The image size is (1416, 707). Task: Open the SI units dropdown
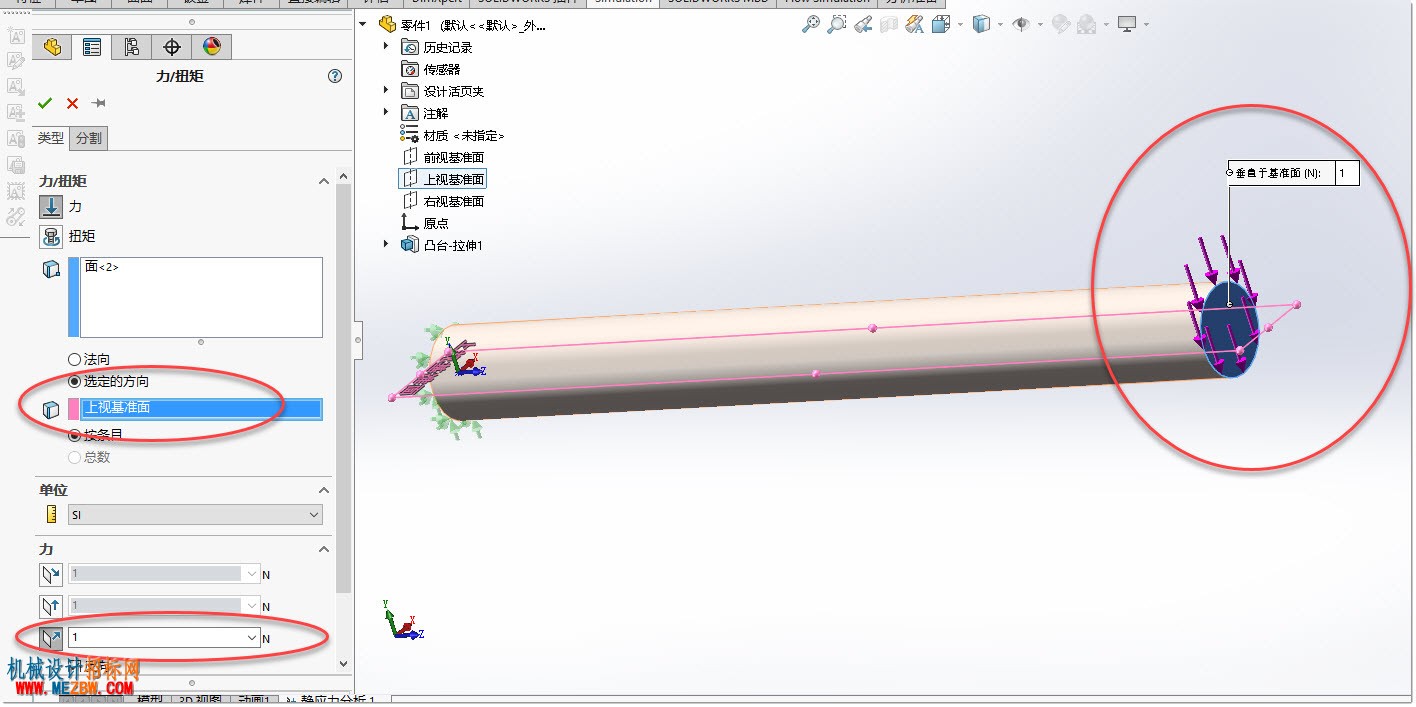click(195, 515)
